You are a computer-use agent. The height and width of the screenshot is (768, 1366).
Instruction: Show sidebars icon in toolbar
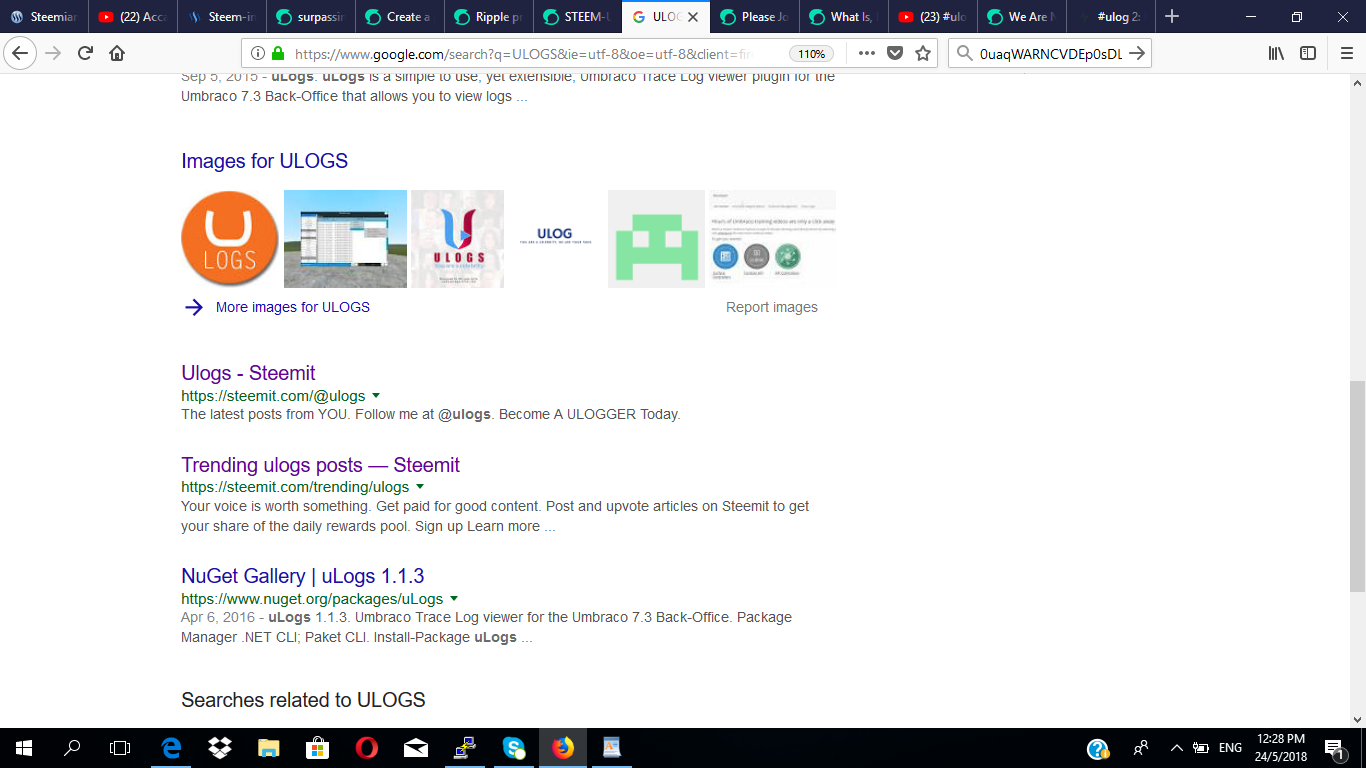(x=1308, y=53)
